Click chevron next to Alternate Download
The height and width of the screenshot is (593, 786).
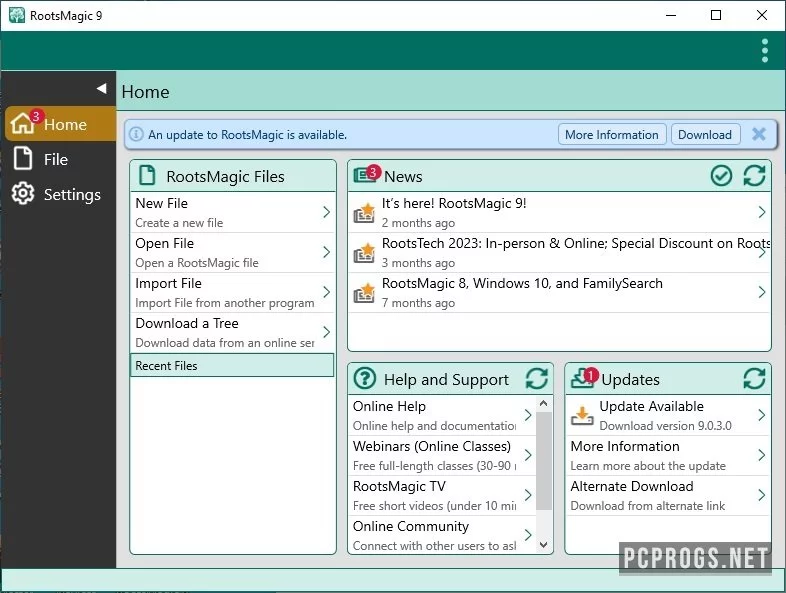point(761,495)
